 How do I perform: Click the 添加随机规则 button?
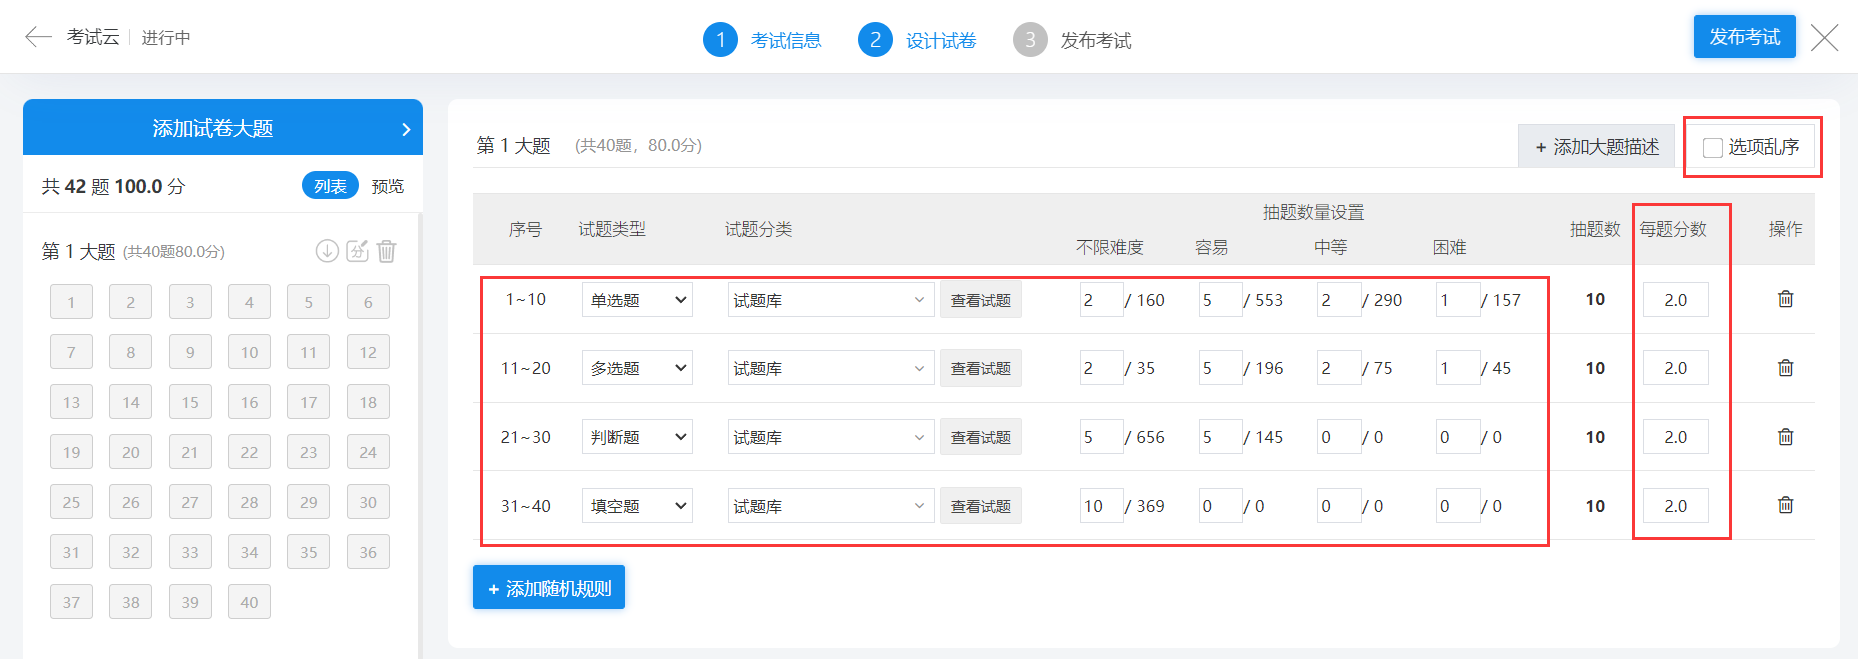pos(549,588)
